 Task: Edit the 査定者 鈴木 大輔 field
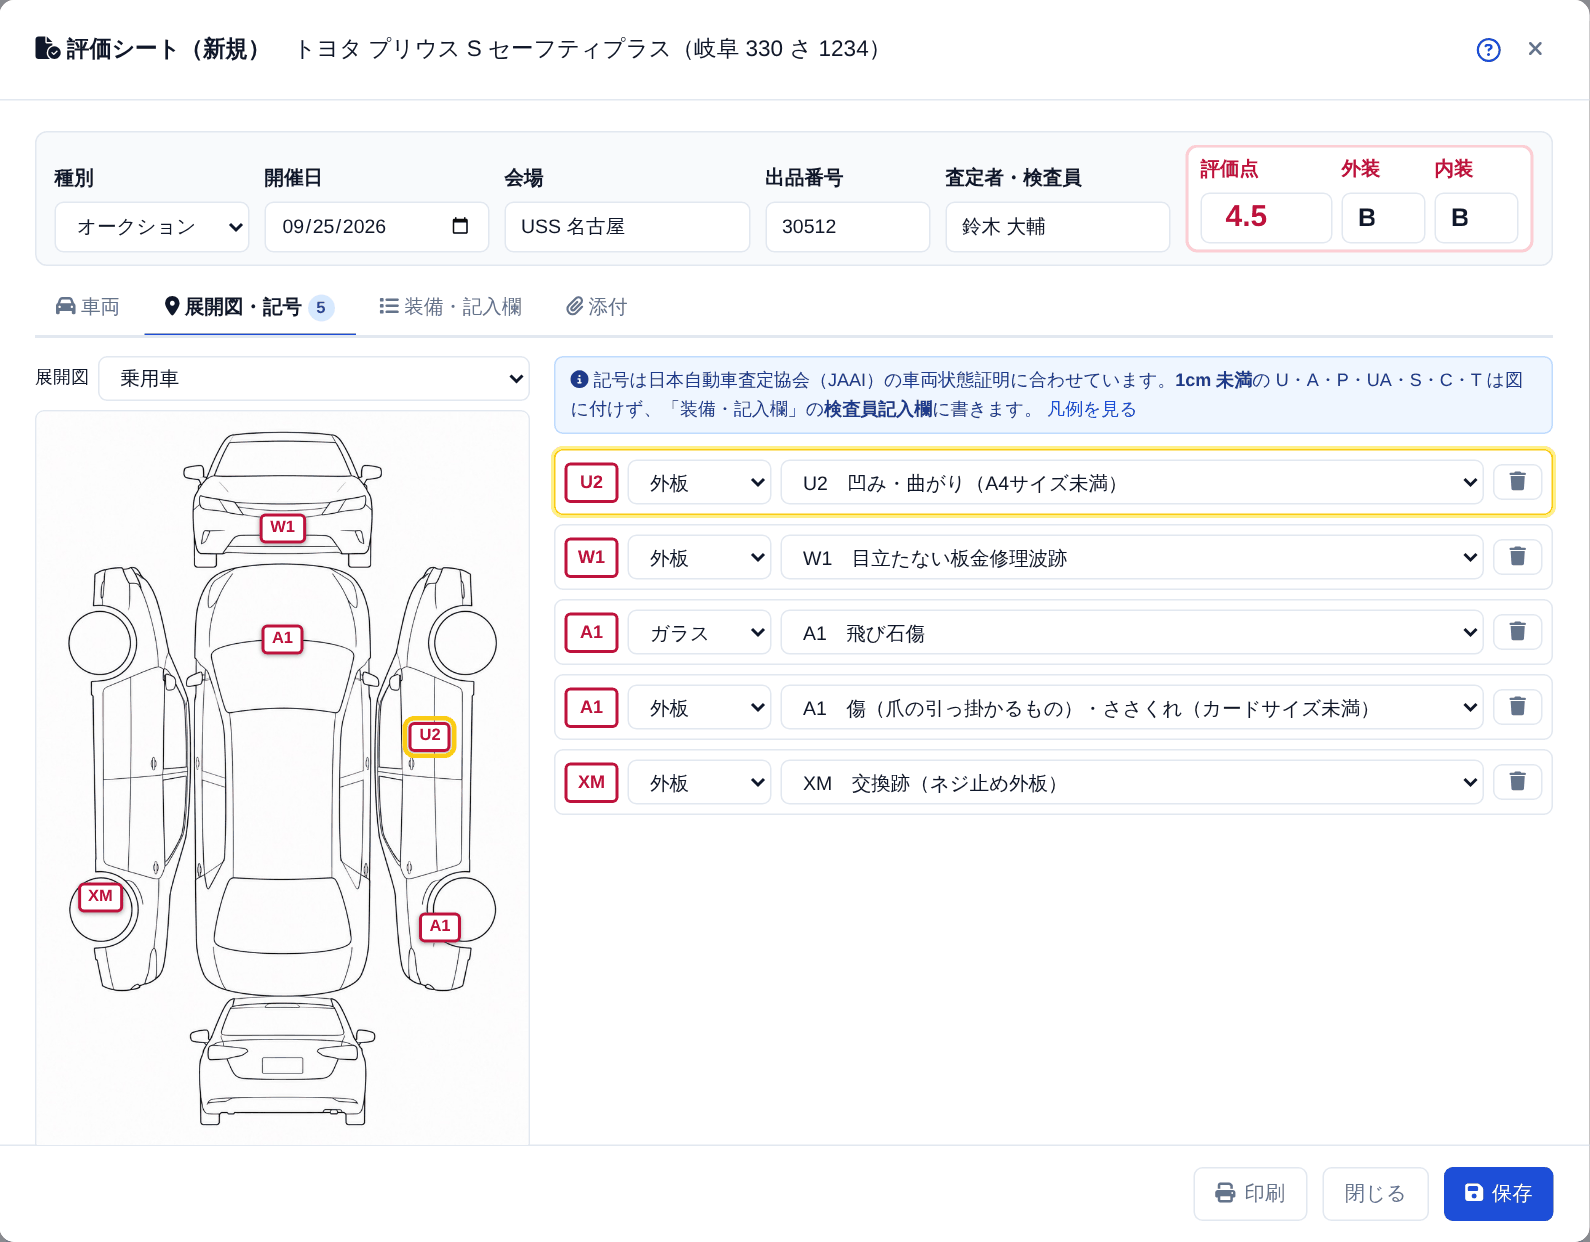point(1058,227)
